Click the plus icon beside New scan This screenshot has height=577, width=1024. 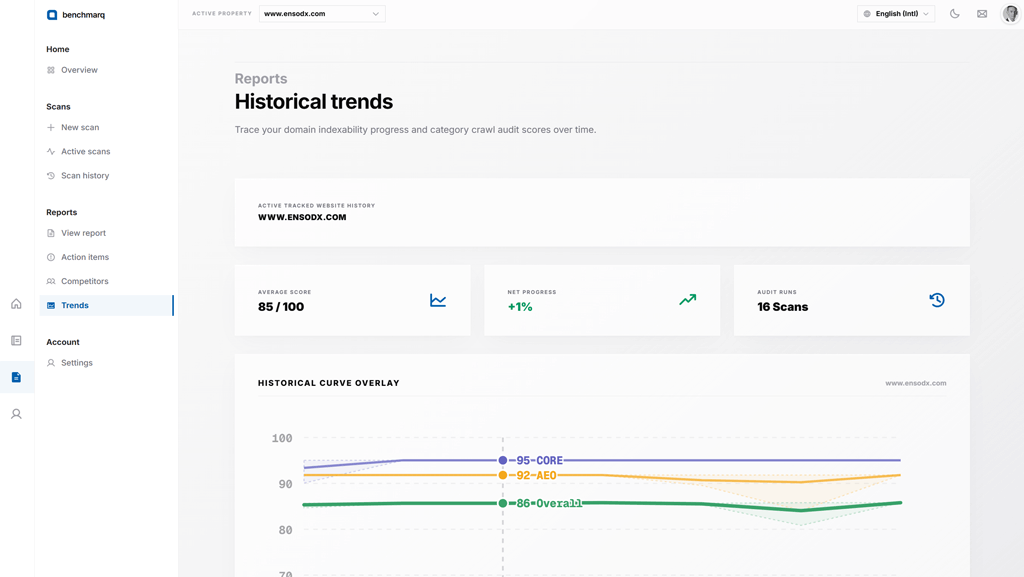coord(51,127)
